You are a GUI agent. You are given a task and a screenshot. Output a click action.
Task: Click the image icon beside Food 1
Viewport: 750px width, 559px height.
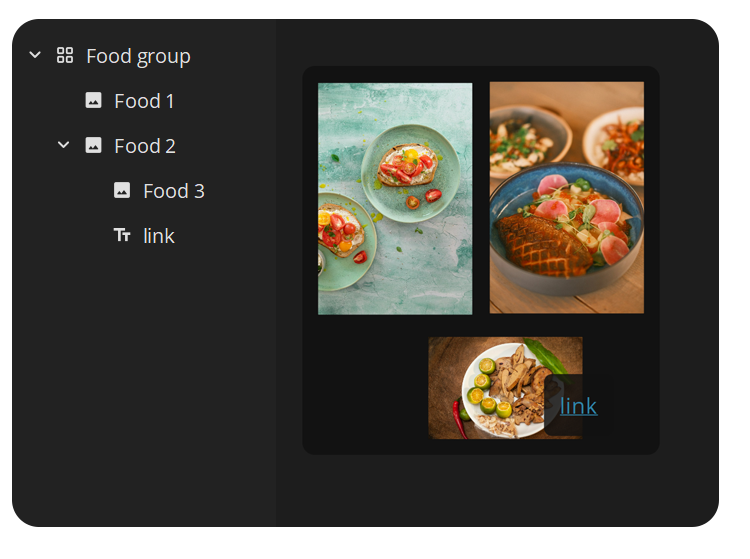pos(93,100)
